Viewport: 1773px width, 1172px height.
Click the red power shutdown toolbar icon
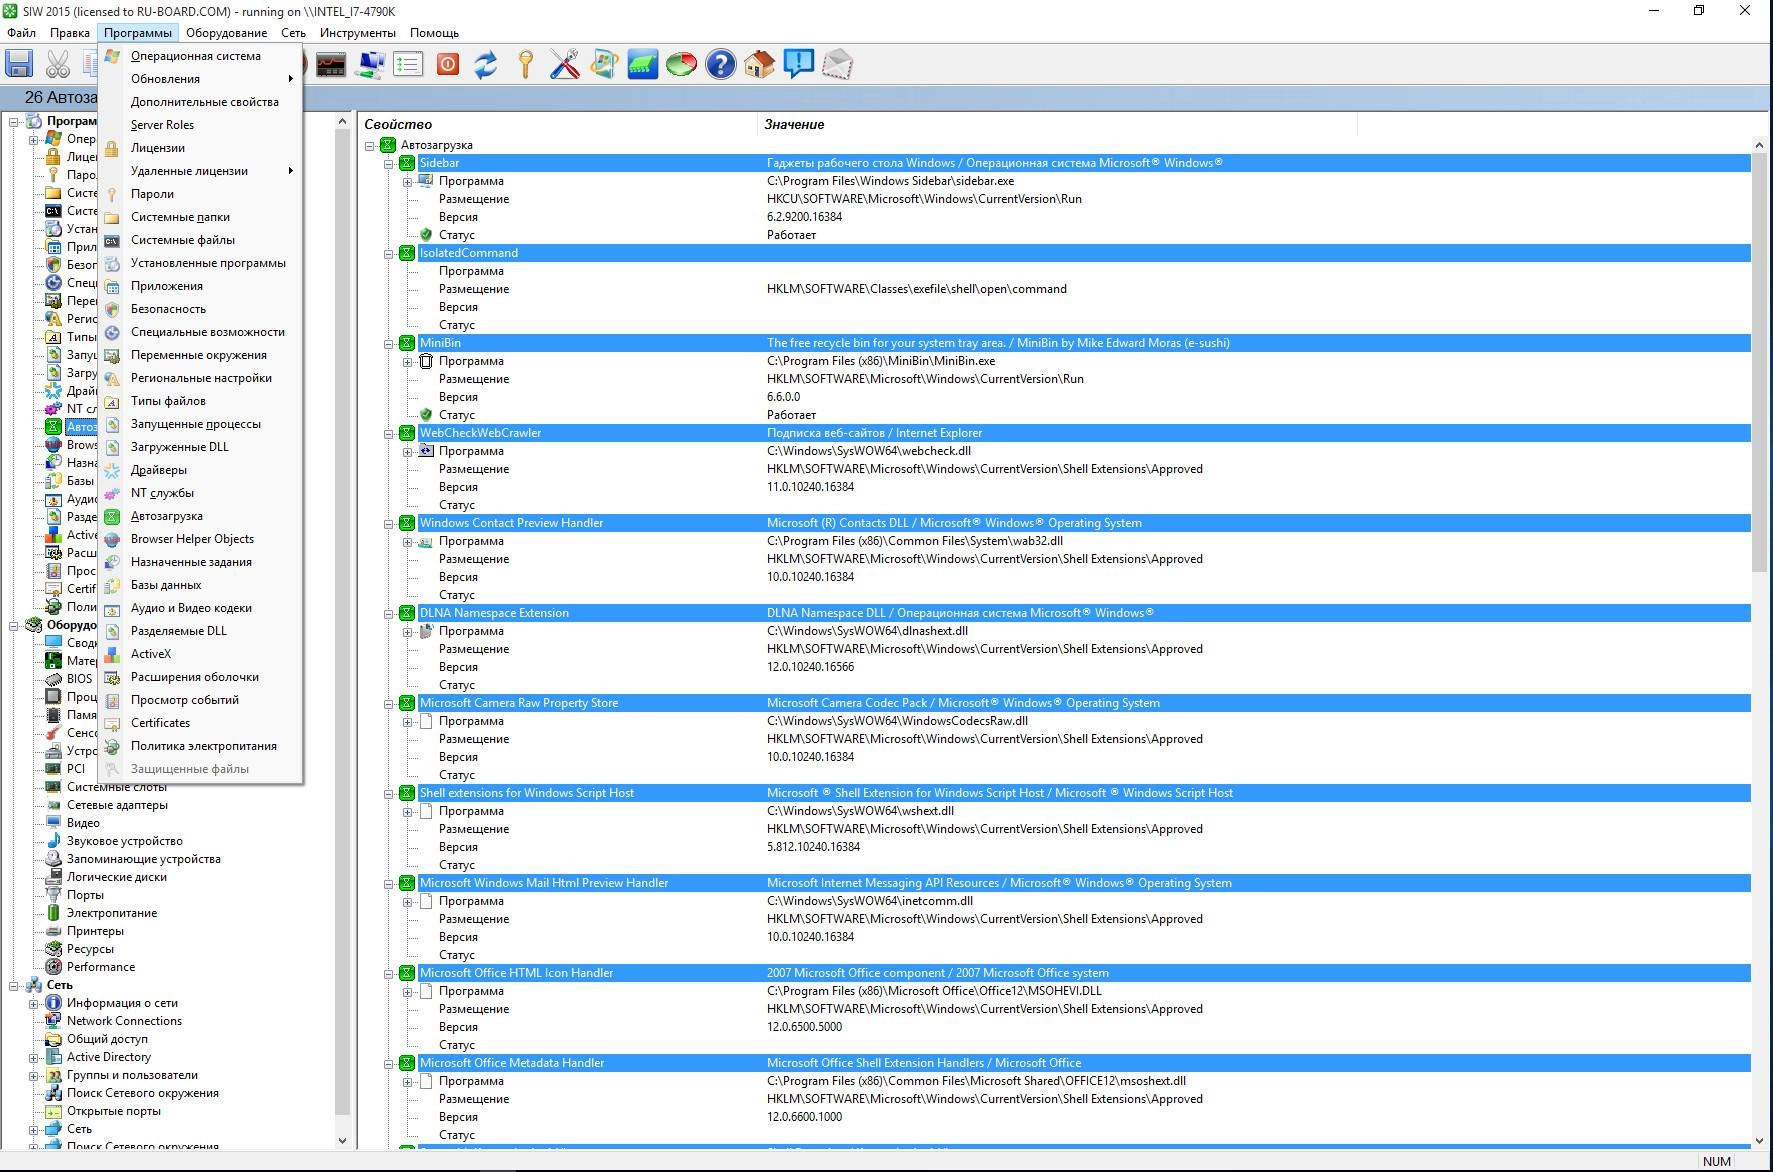(x=447, y=65)
